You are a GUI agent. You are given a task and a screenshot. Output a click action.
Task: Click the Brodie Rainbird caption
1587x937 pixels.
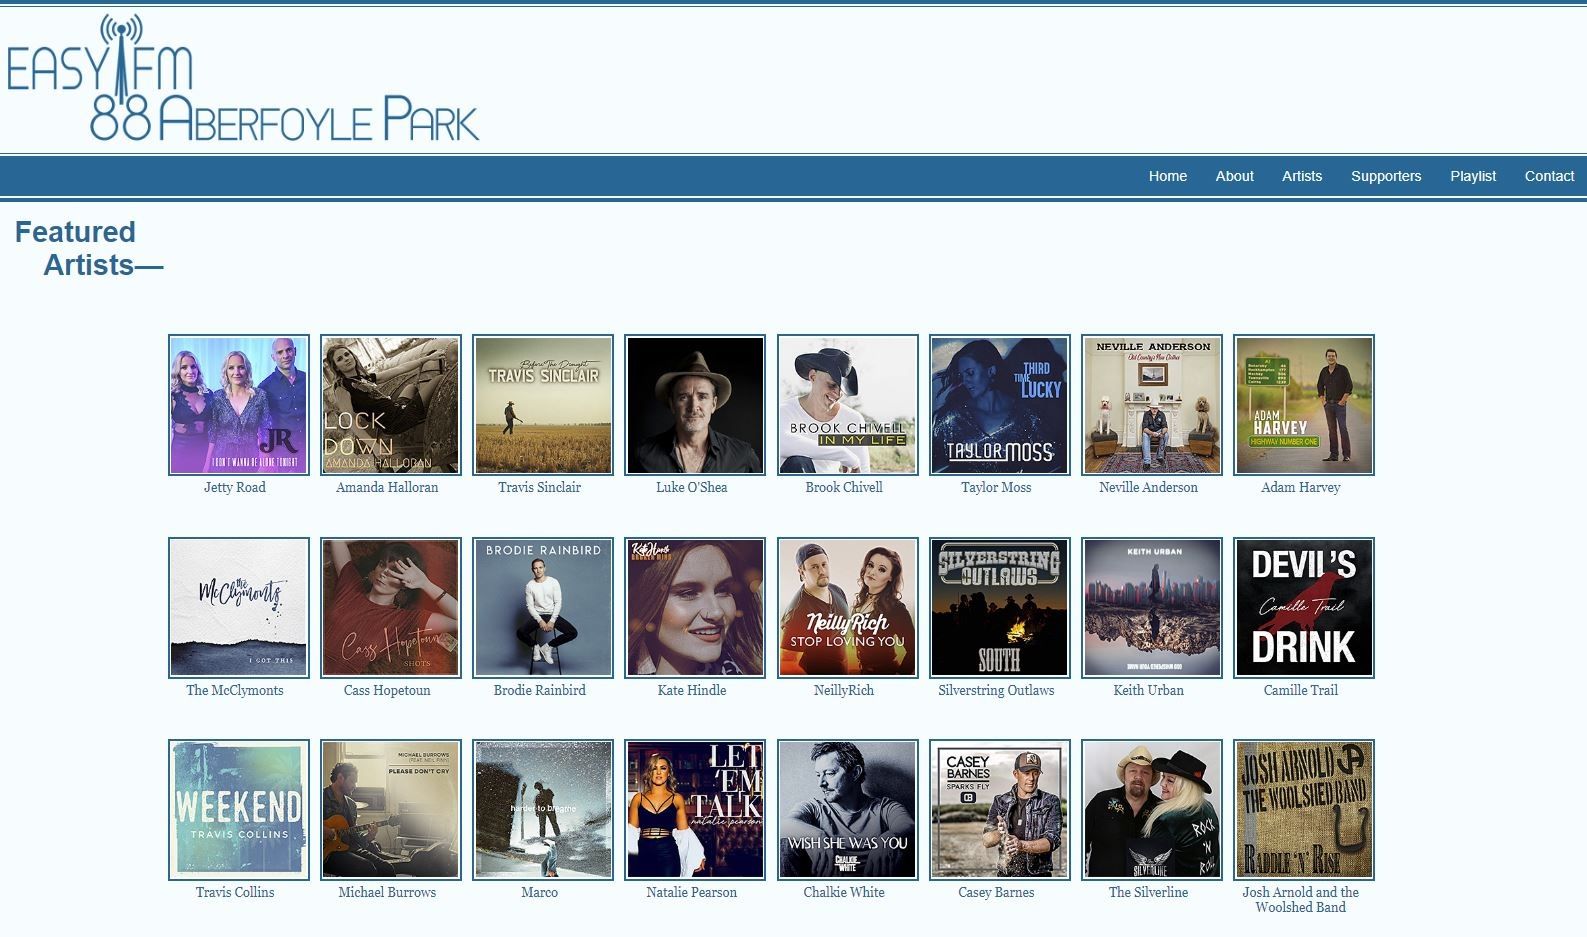(539, 690)
